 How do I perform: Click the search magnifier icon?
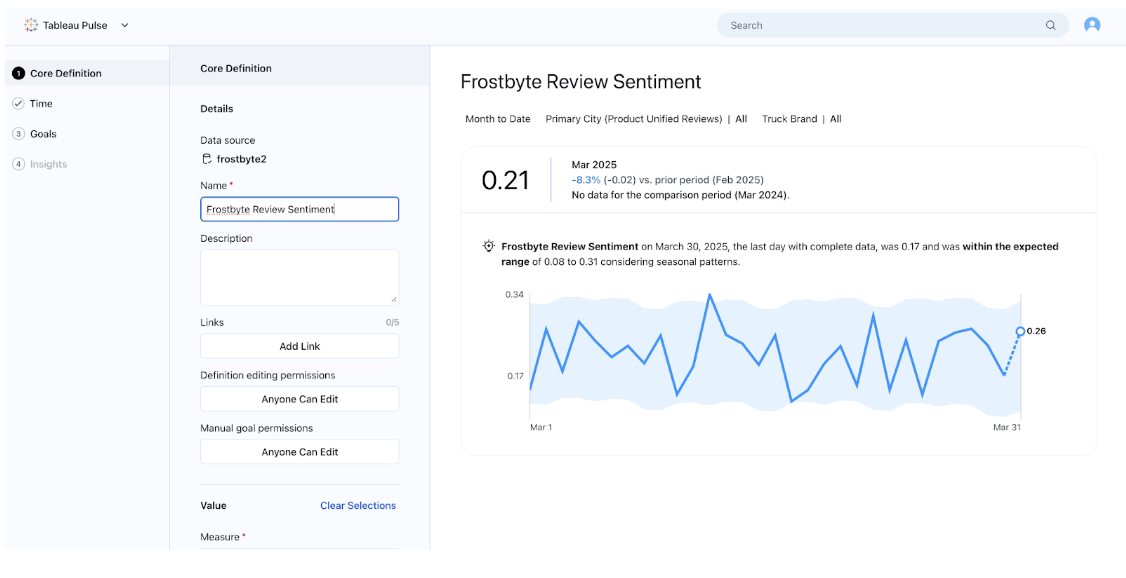click(x=1050, y=25)
